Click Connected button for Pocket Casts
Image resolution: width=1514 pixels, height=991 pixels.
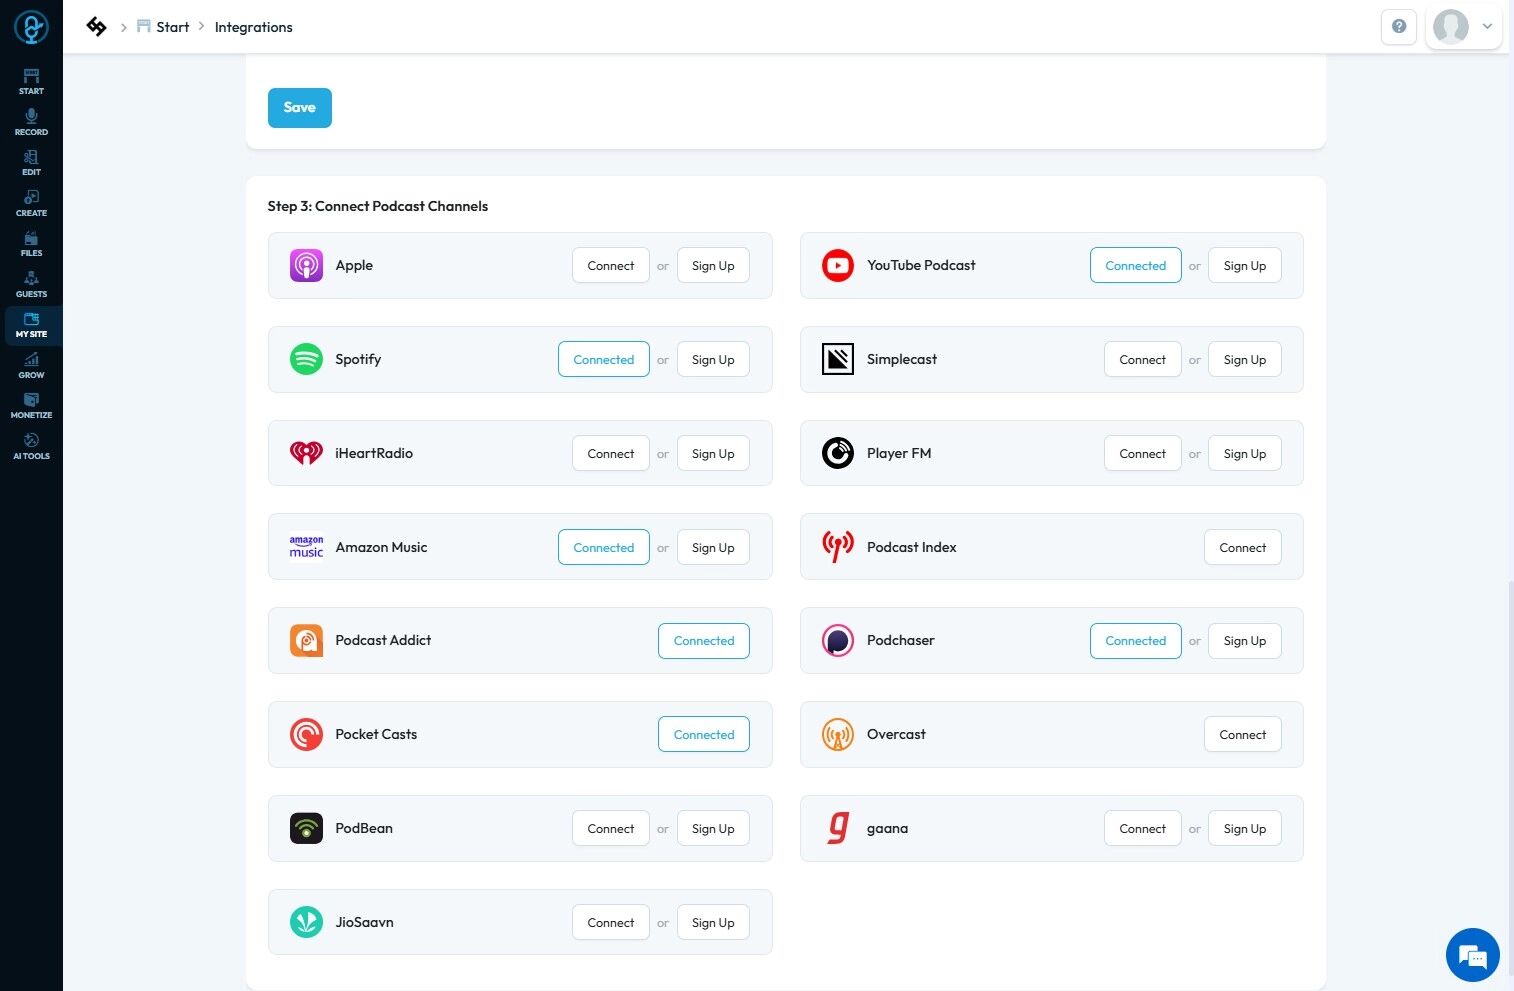pos(704,734)
